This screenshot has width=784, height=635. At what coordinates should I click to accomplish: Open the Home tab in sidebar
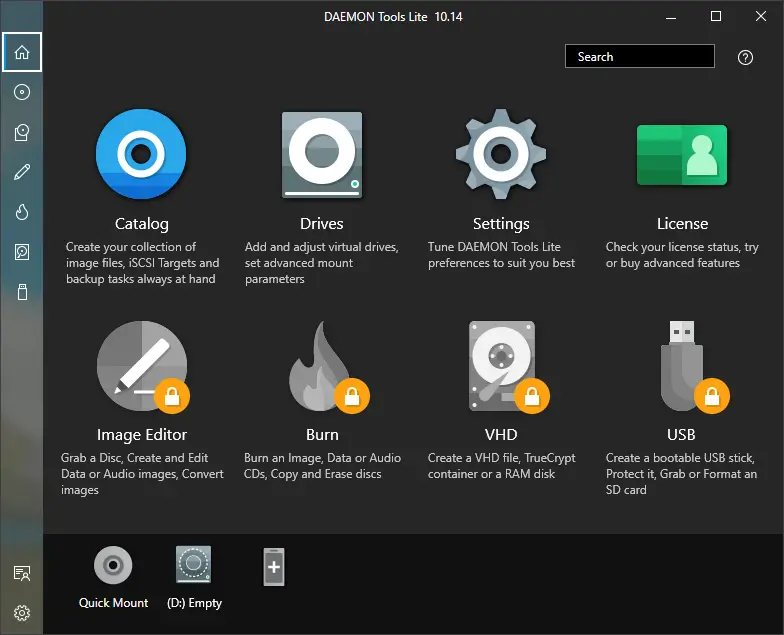[22, 52]
